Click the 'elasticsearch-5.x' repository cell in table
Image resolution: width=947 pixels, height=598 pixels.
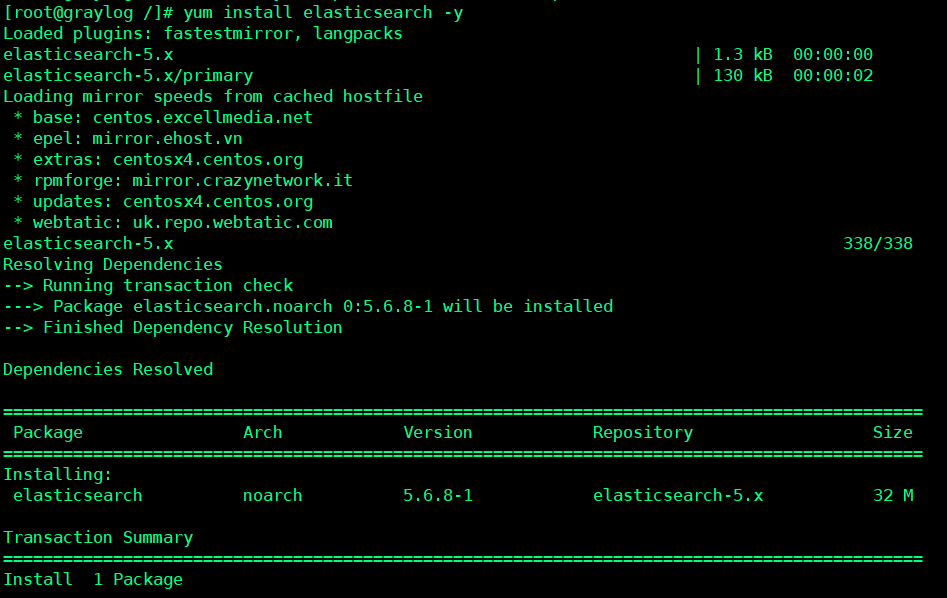point(678,495)
